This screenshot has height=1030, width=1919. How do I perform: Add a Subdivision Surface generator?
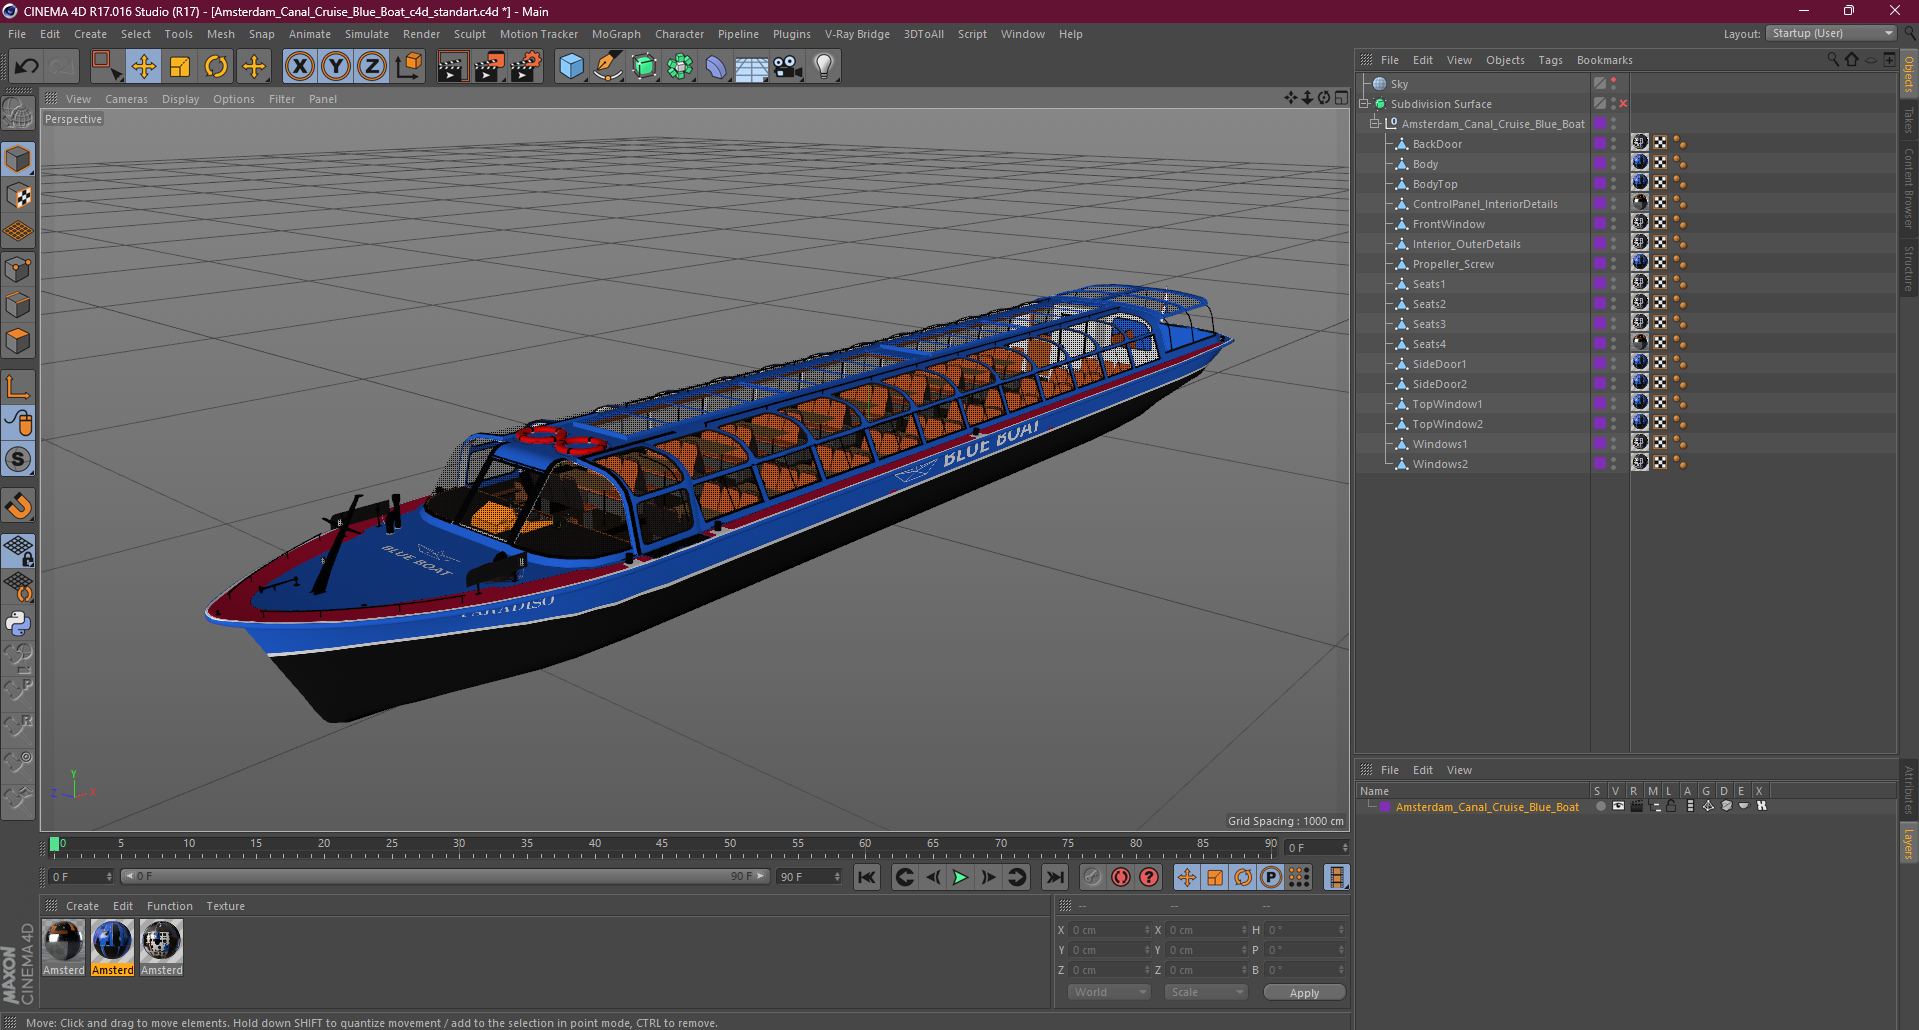tap(645, 67)
